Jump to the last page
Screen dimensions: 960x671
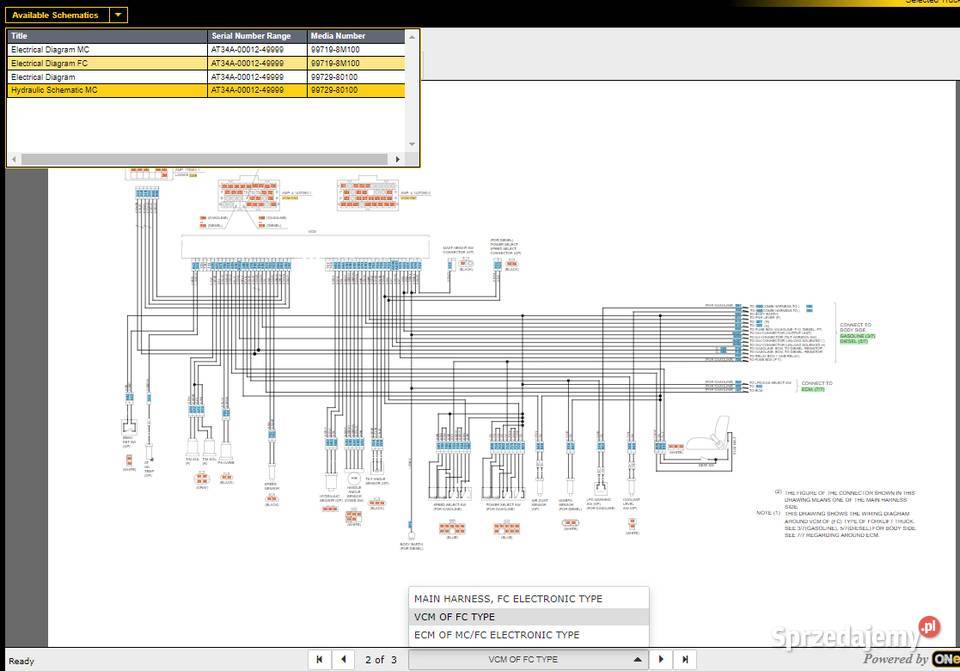[x=685, y=659]
